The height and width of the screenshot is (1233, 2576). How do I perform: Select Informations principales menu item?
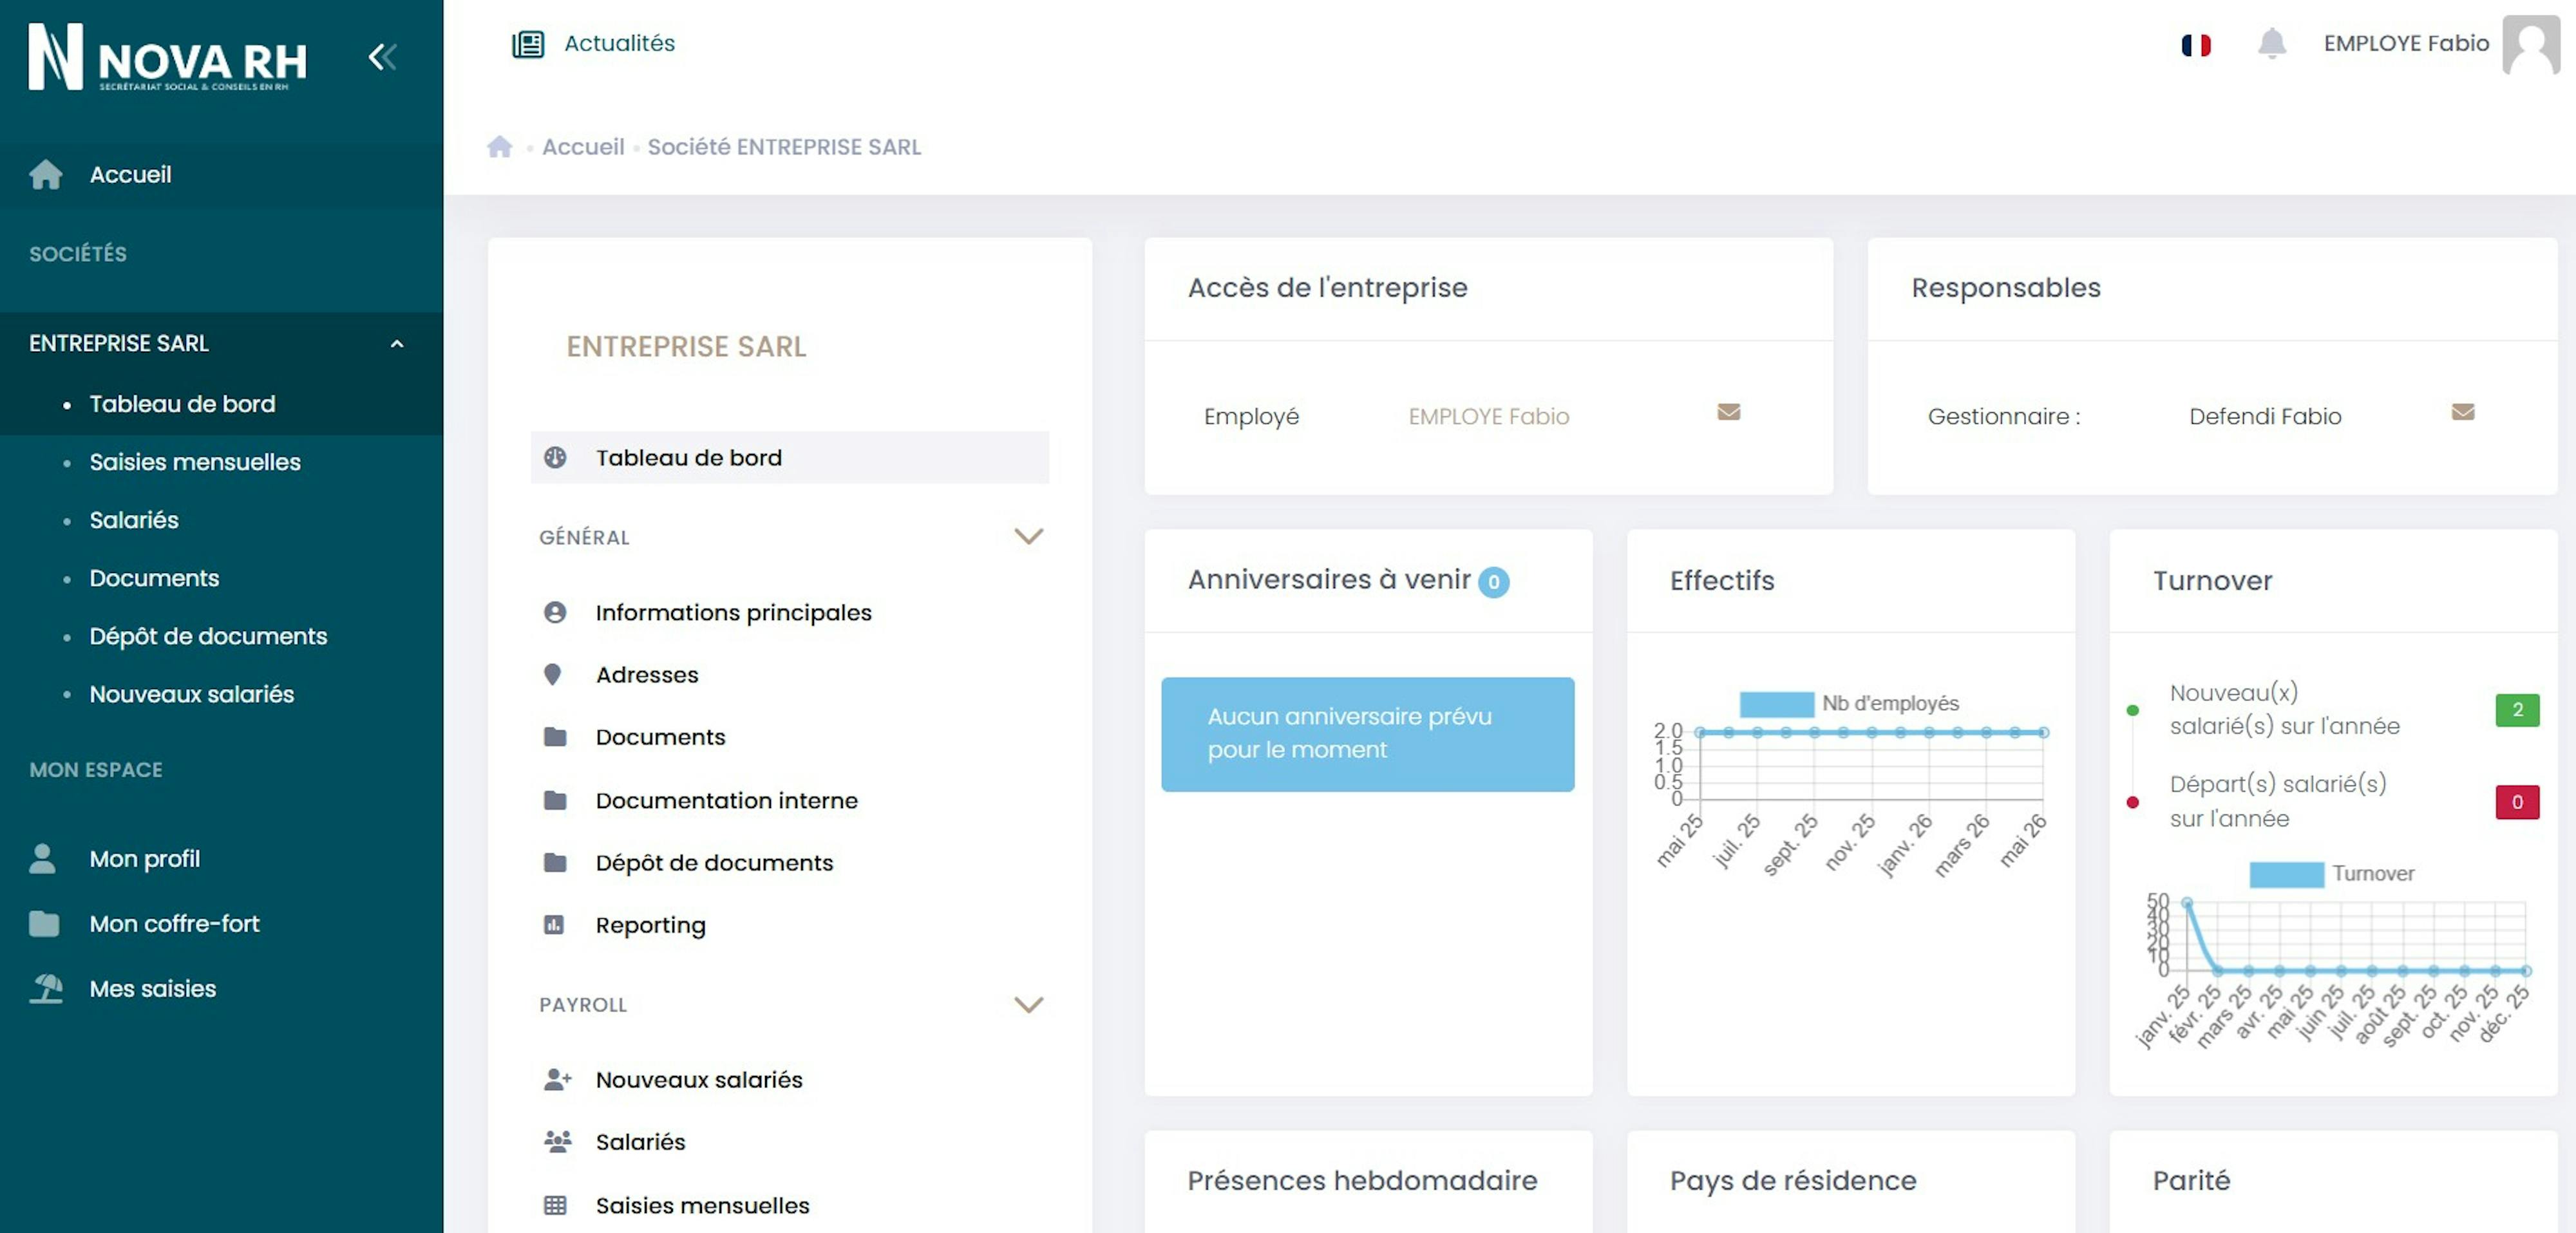click(733, 612)
